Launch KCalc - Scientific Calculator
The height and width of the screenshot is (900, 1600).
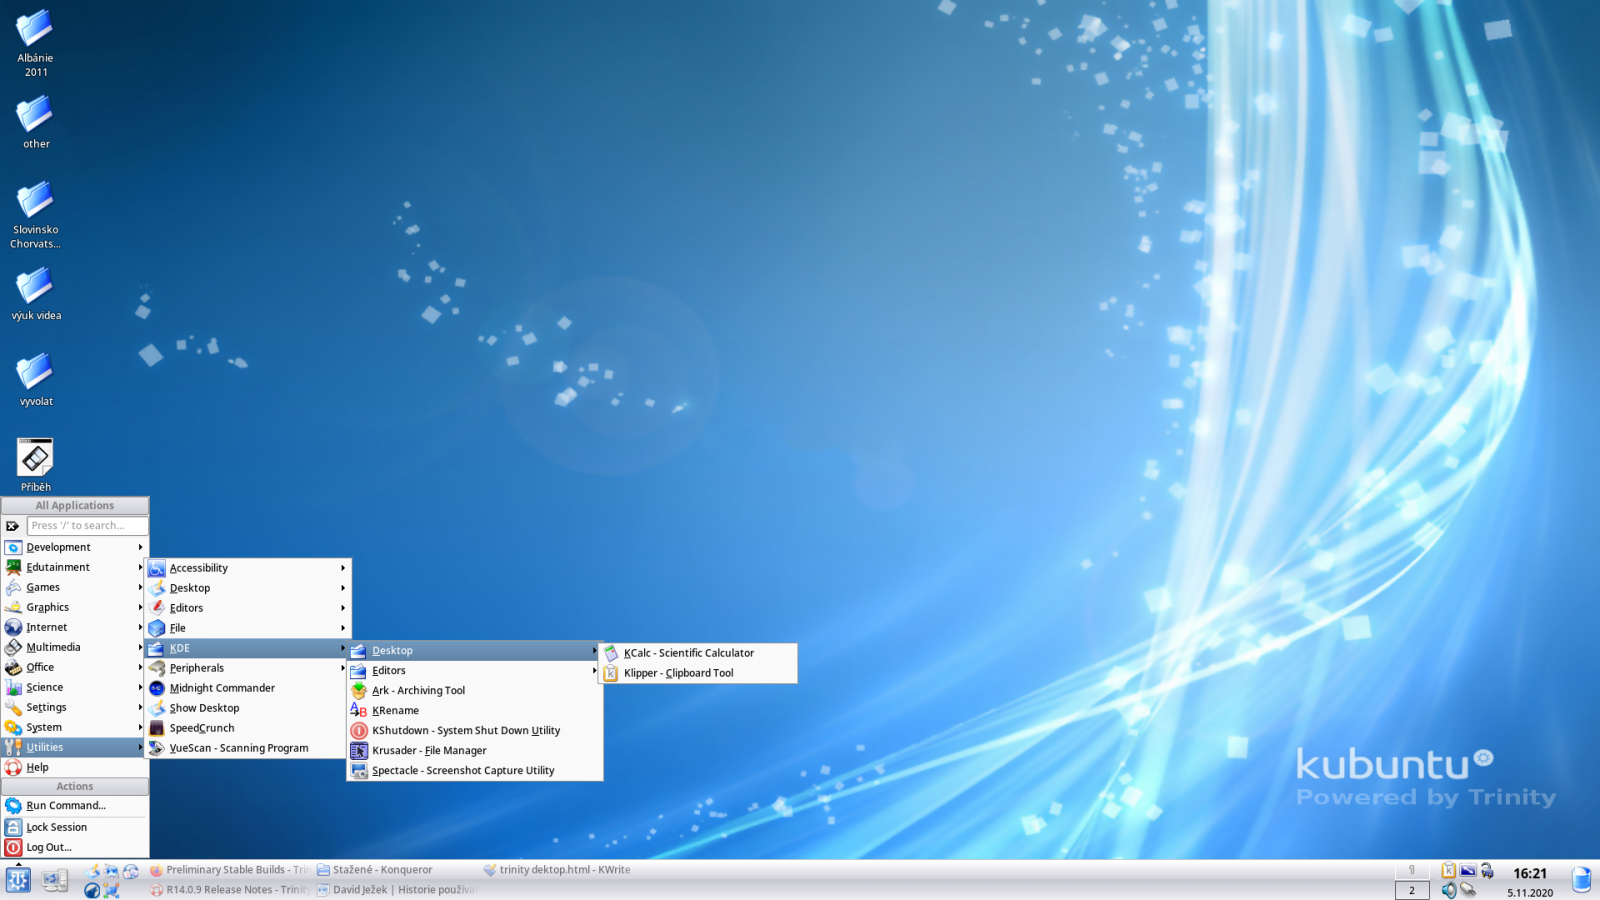tap(687, 652)
